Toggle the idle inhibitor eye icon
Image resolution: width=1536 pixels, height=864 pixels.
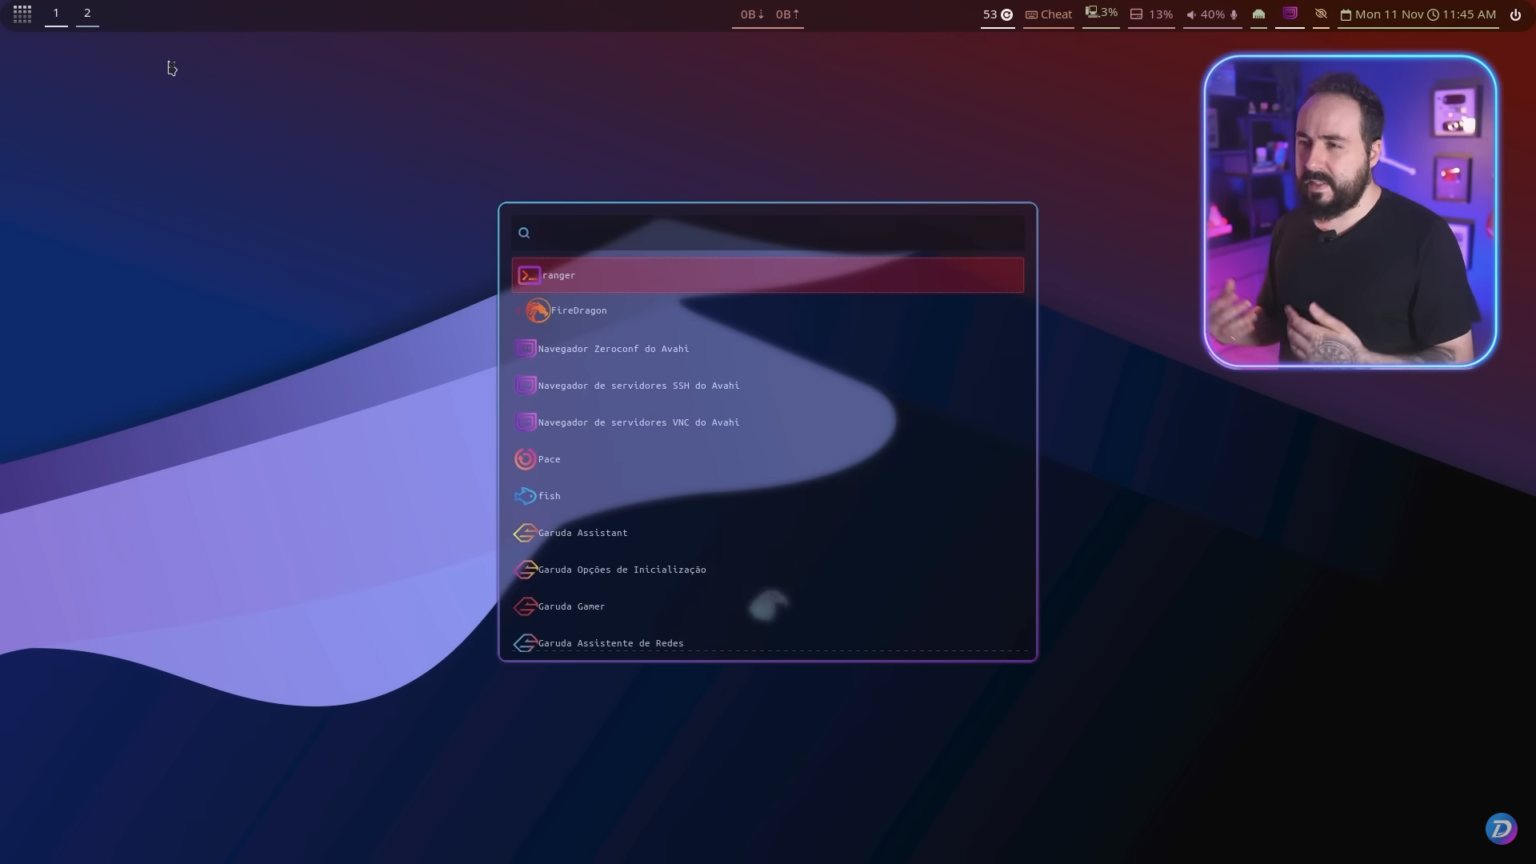[1321, 14]
